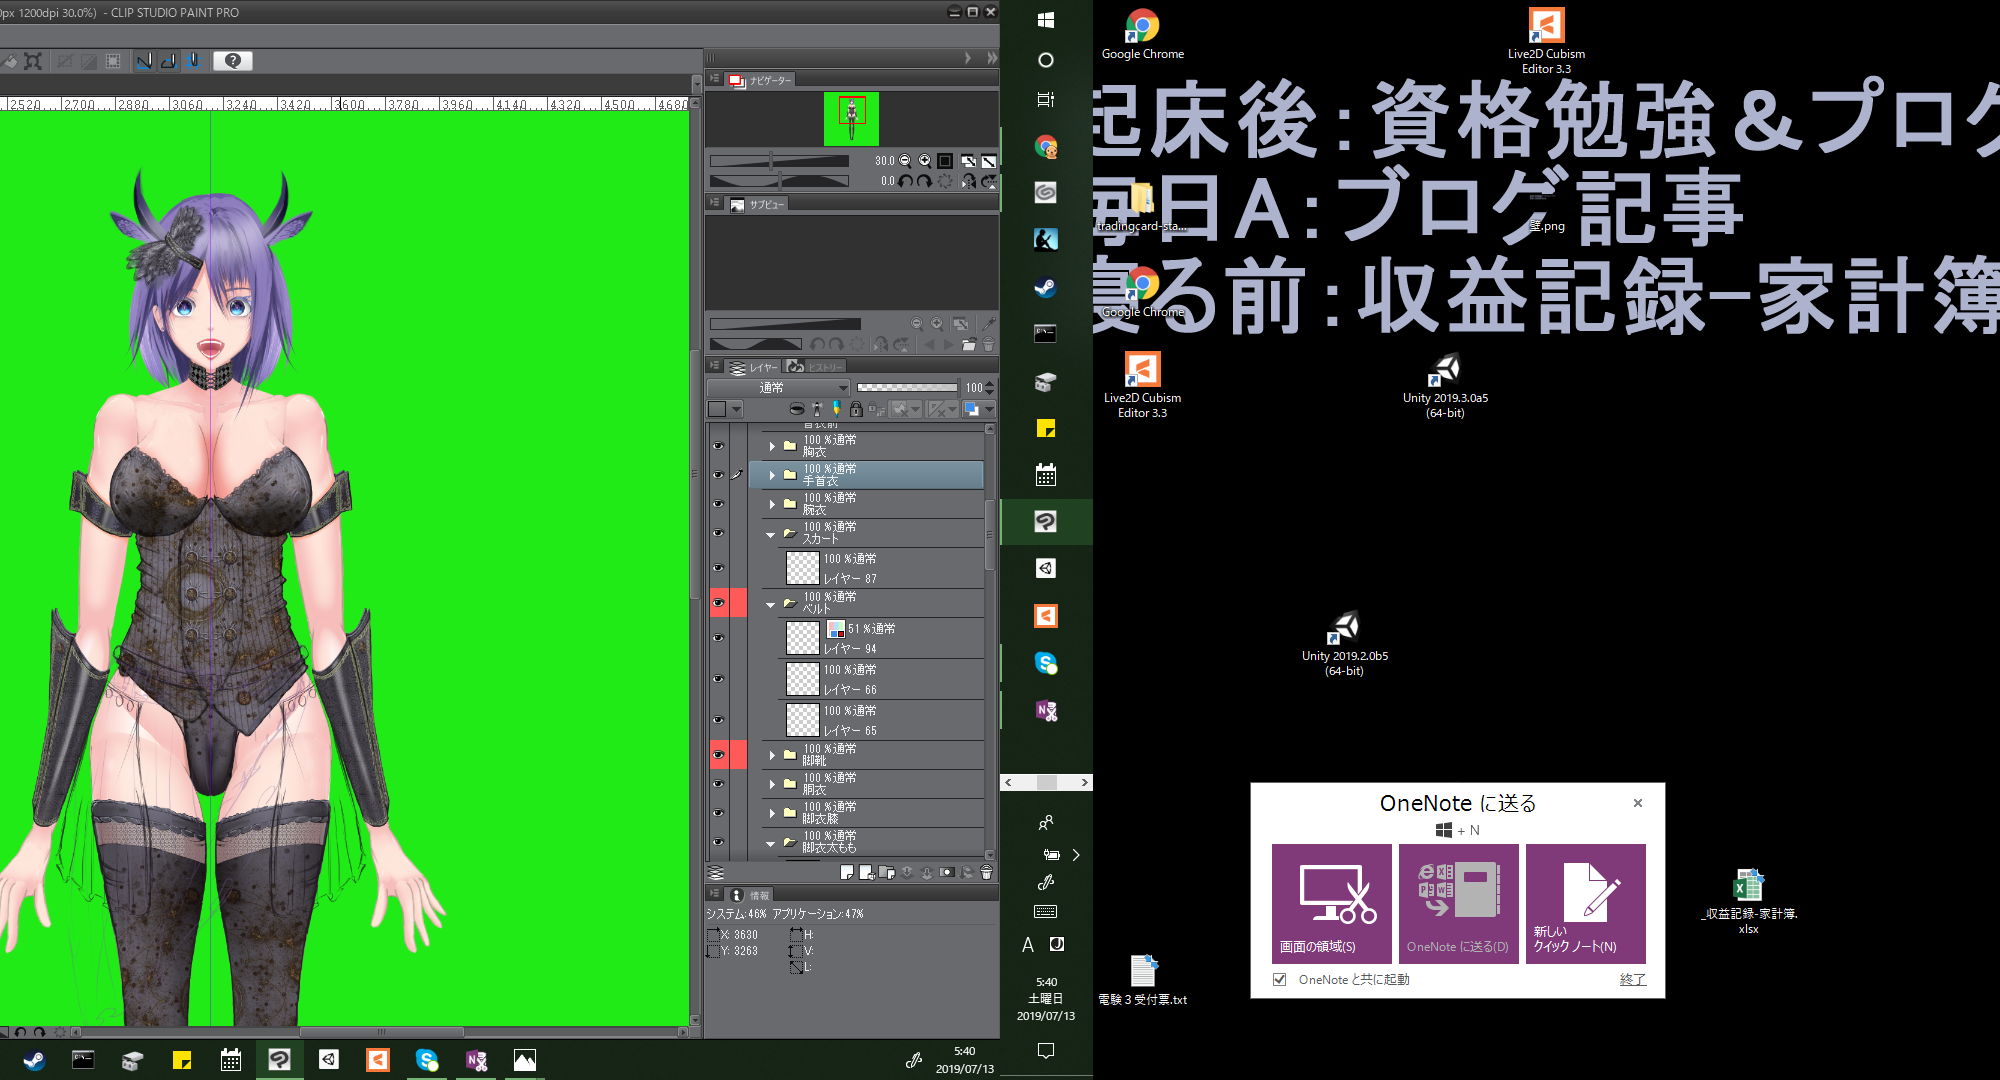
Task: Toggle clip to layer below icon
Action: pos(796,409)
